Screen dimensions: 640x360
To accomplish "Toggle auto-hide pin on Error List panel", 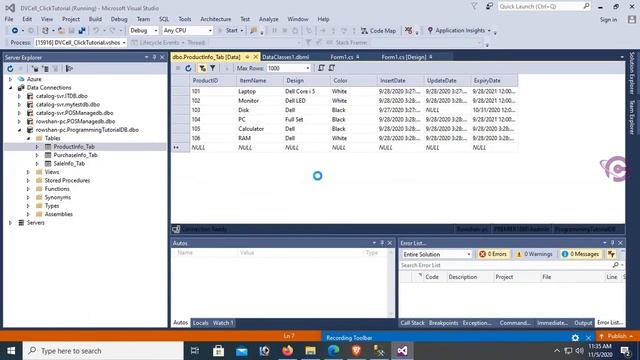I will tap(612, 243).
